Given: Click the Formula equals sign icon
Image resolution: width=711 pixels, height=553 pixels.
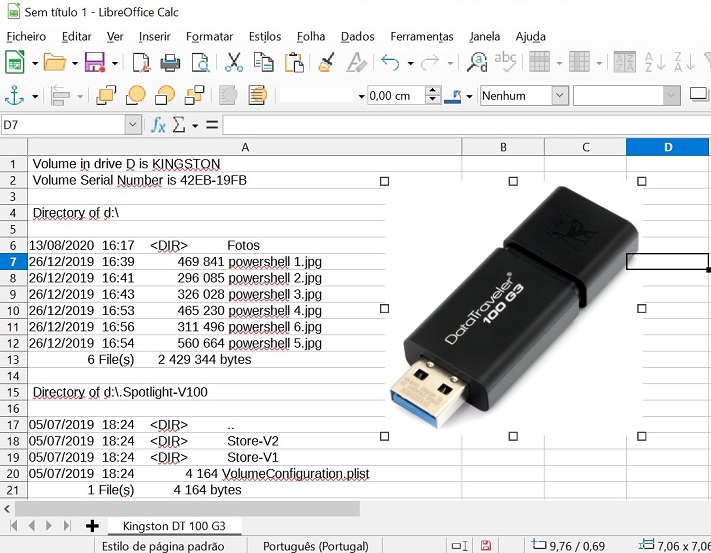Looking at the screenshot, I should coord(212,125).
